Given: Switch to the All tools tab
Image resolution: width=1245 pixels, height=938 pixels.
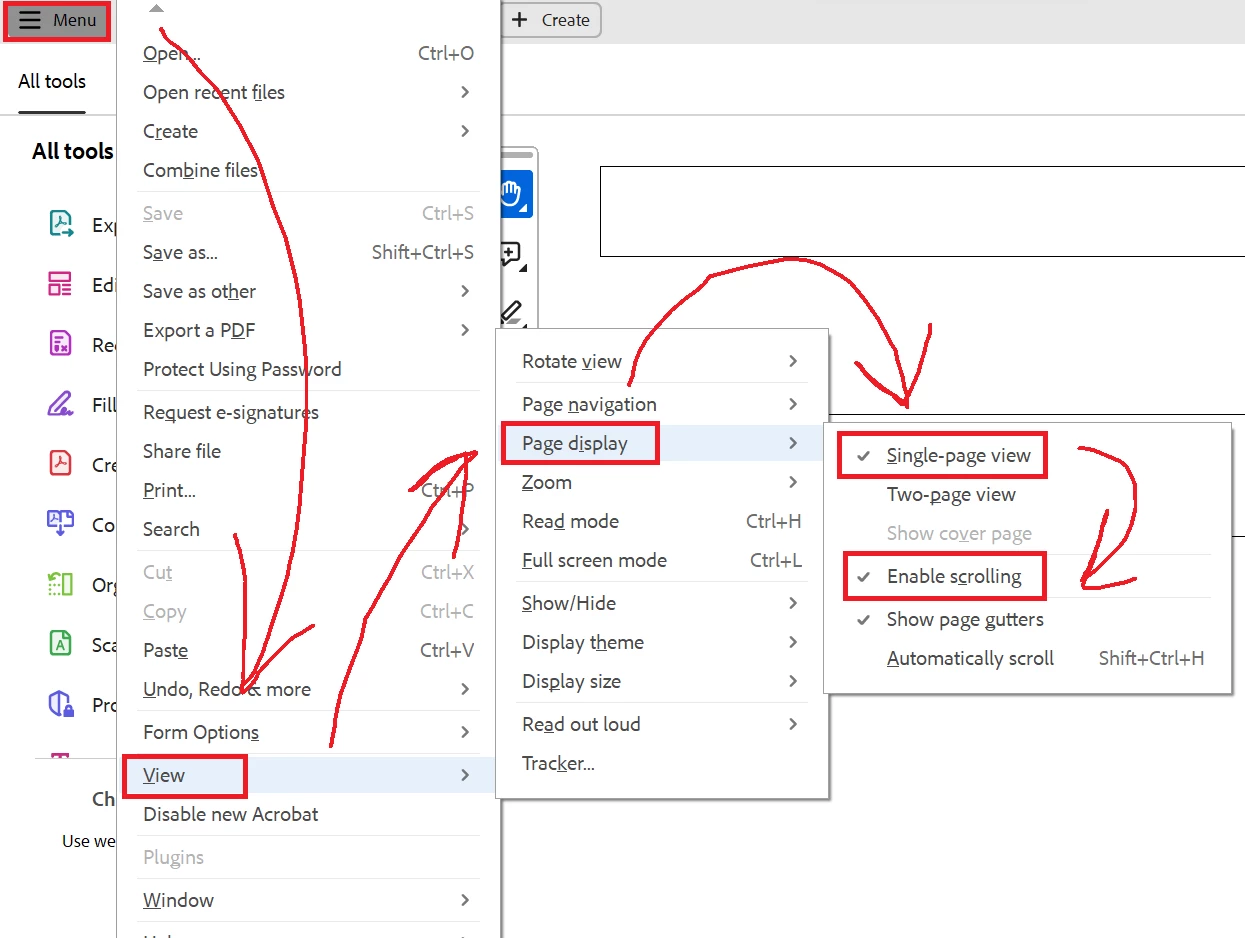Looking at the screenshot, I should coord(52,81).
